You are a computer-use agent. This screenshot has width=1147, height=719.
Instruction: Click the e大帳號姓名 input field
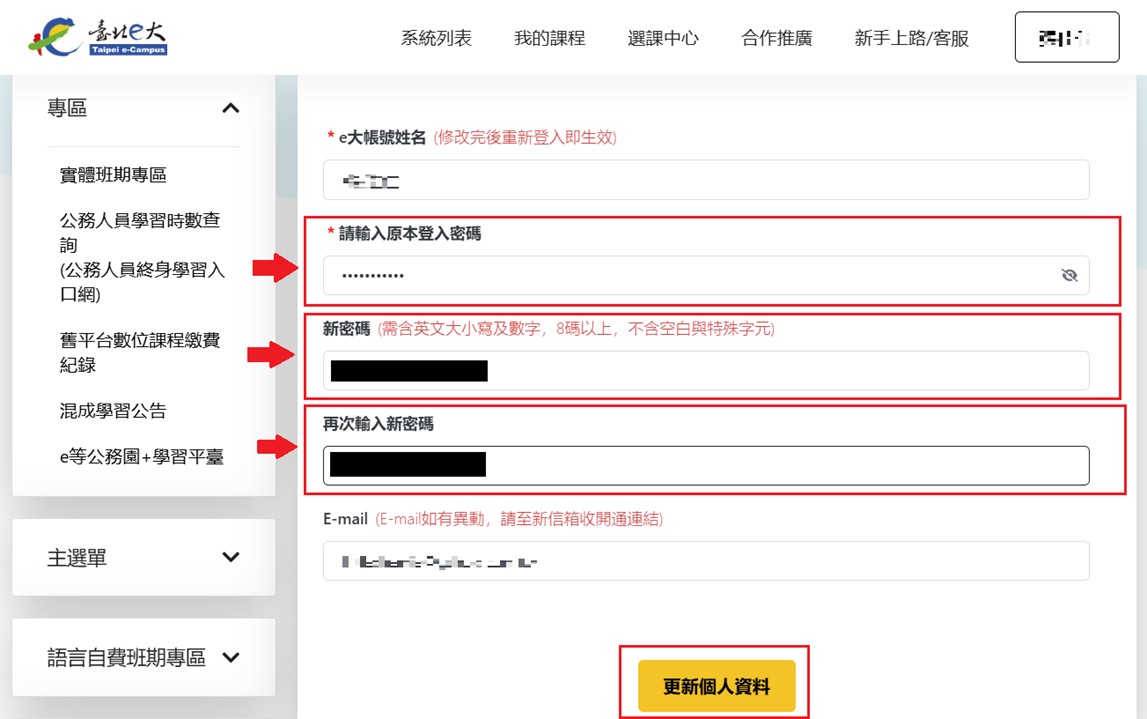pyautogui.click(x=705, y=180)
